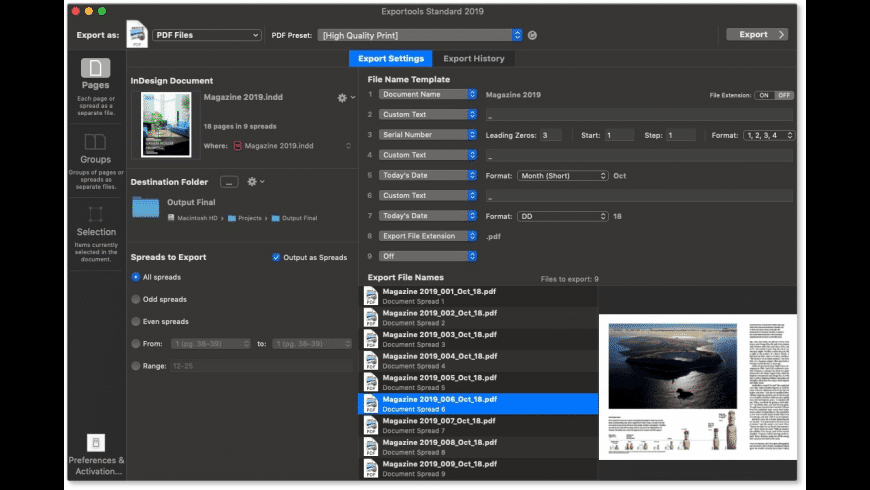Screen dimensions: 870x490
Task: Click the Leading Zeros field
Action: (550, 135)
